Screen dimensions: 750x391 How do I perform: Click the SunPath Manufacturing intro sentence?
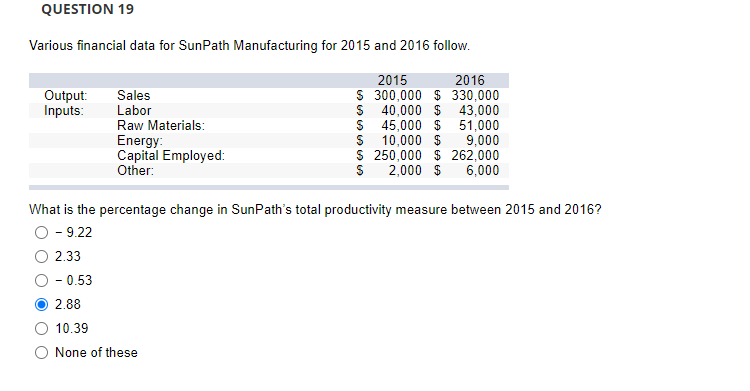250,45
